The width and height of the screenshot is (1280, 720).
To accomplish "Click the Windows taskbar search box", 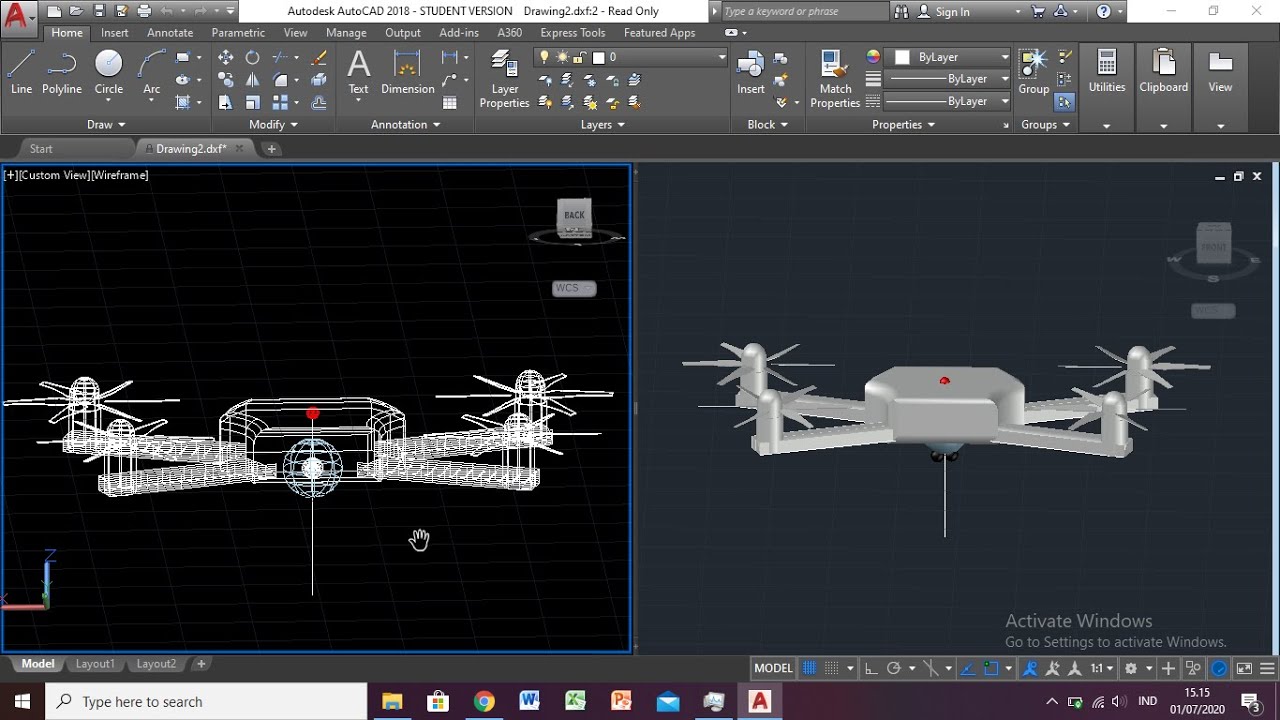I will point(206,701).
